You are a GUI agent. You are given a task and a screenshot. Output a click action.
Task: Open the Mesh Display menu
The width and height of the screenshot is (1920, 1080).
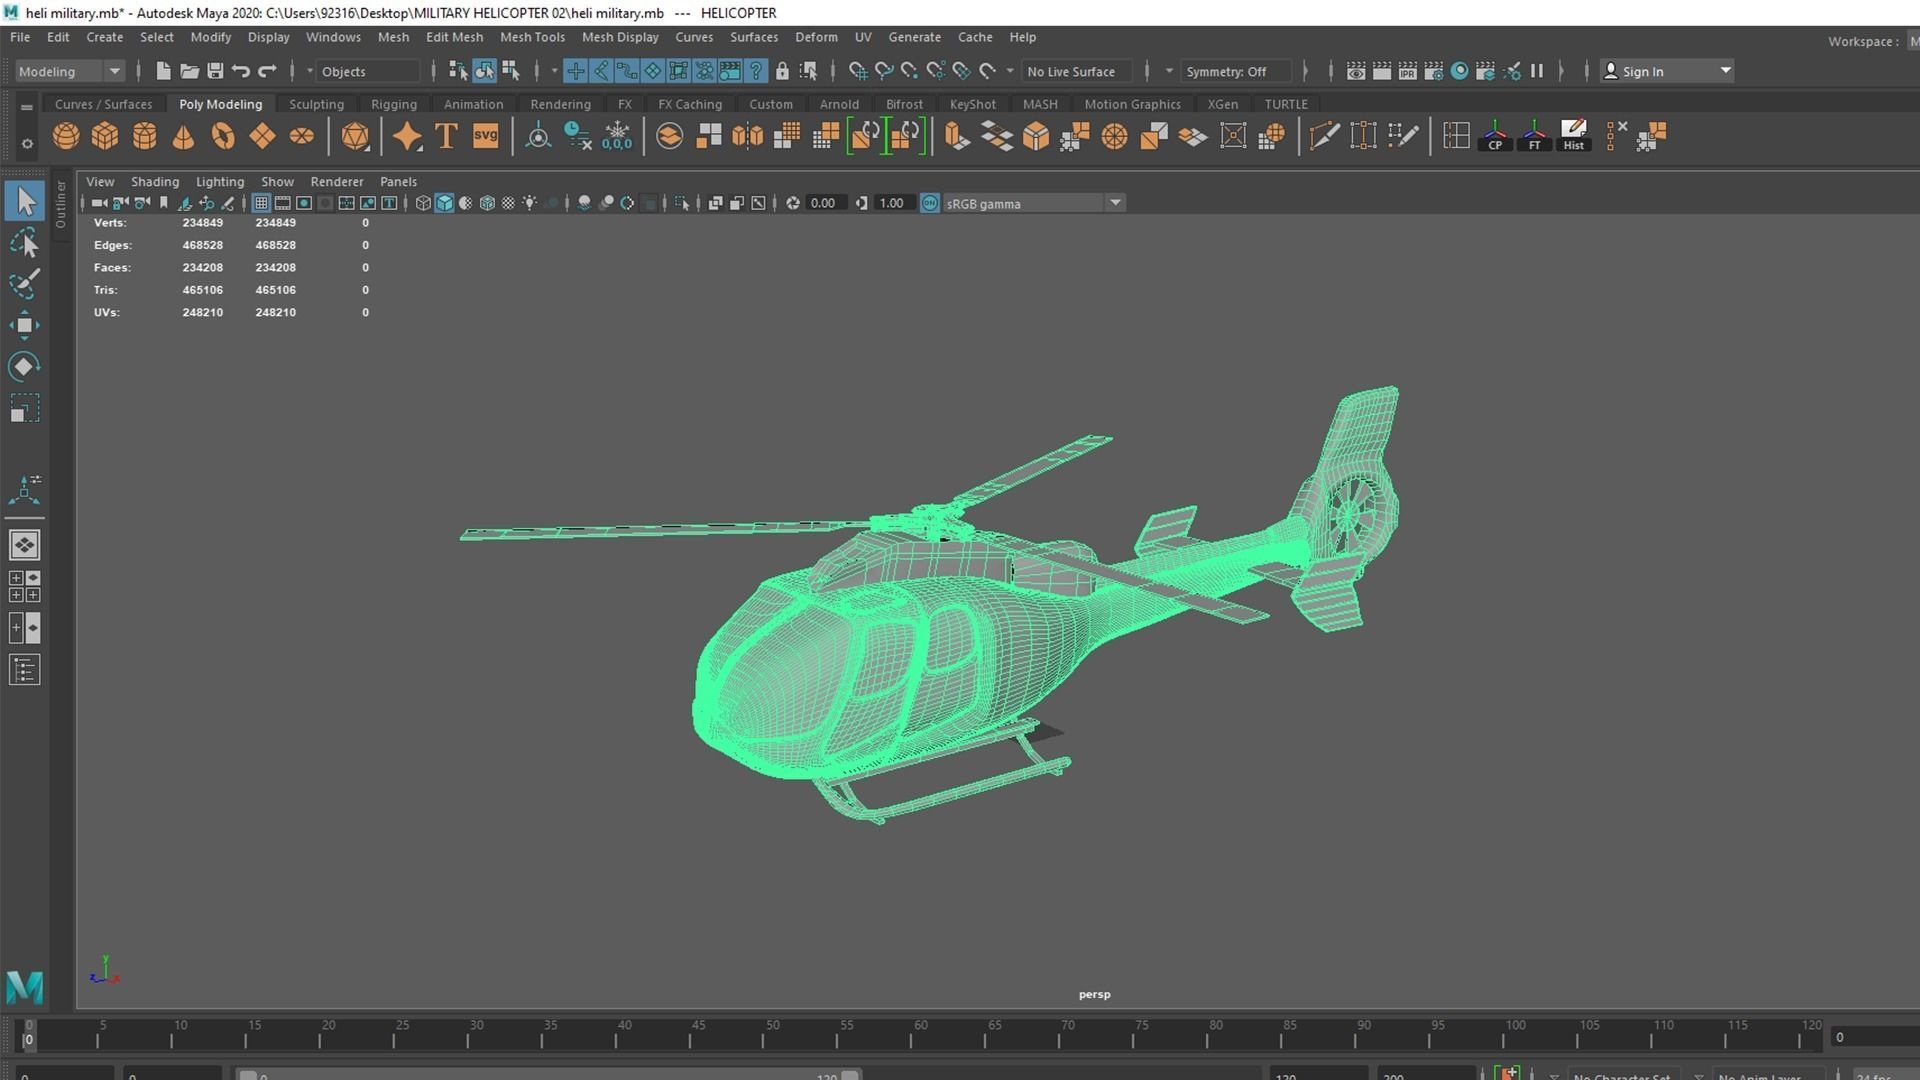pos(620,37)
